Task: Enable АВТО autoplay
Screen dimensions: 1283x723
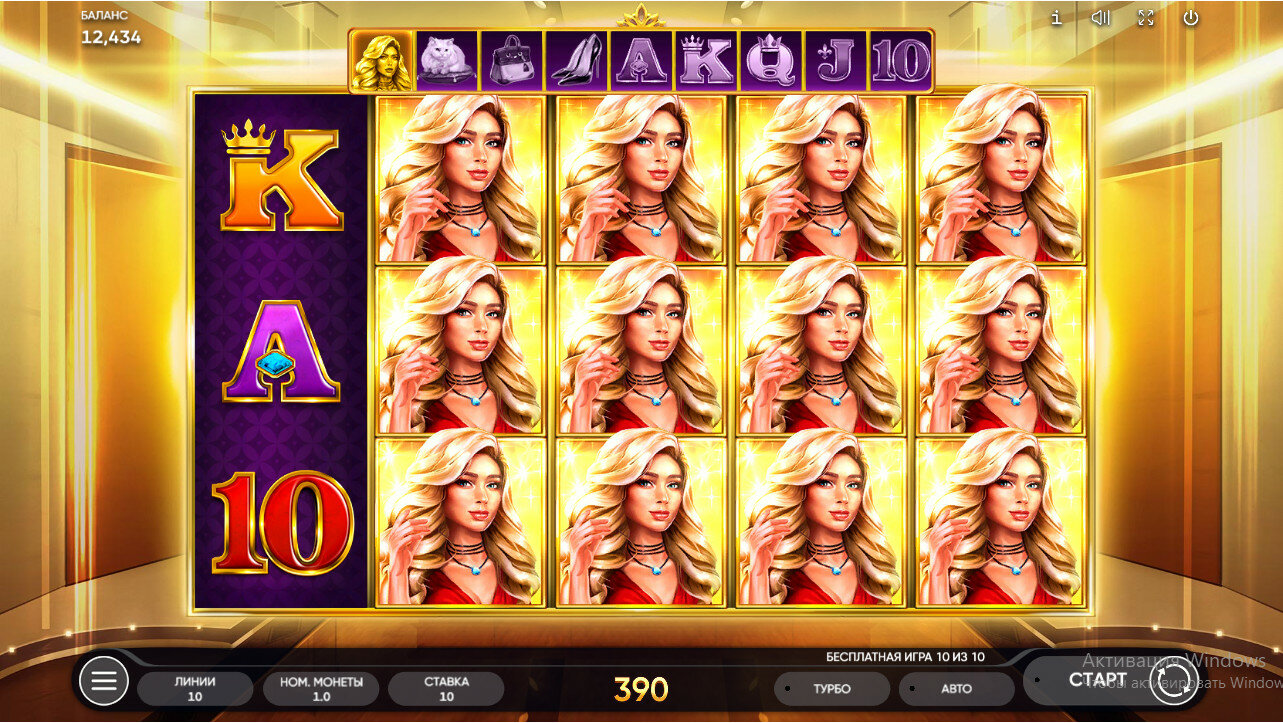Action: 956,689
